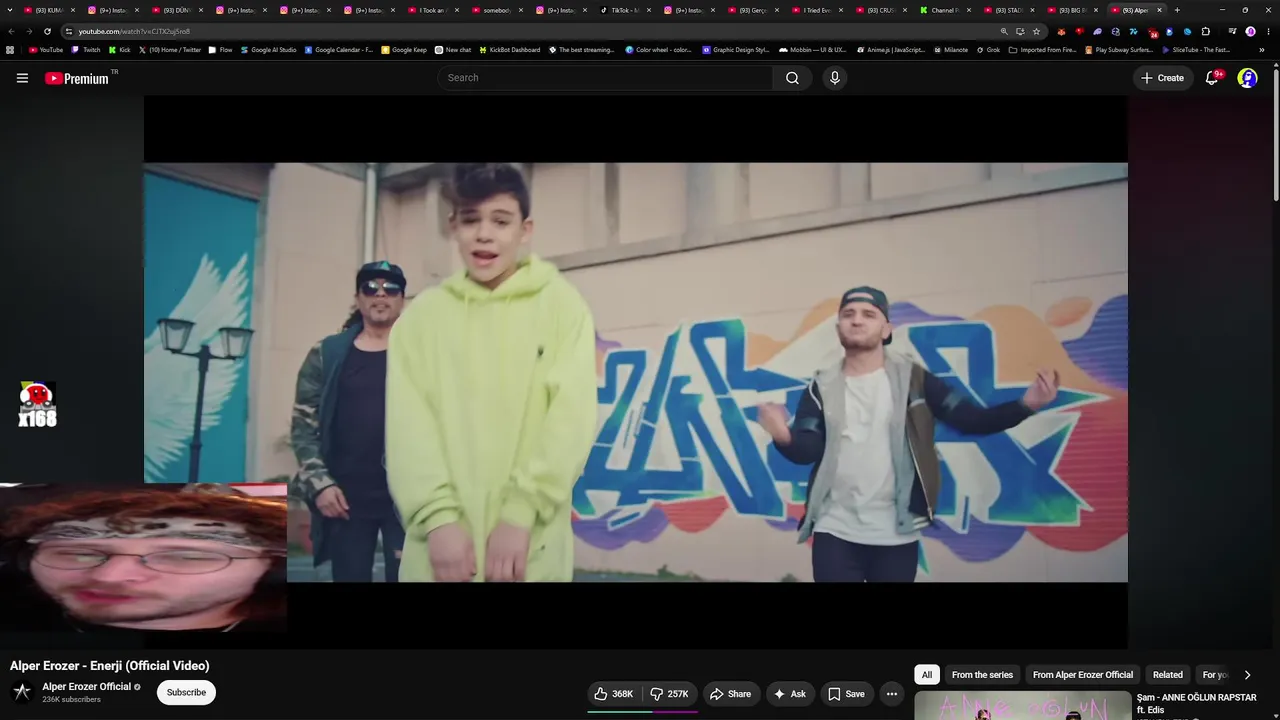Open more actions ellipsis under video
The width and height of the screenshot is (1280, 720).
pos(892,694)
